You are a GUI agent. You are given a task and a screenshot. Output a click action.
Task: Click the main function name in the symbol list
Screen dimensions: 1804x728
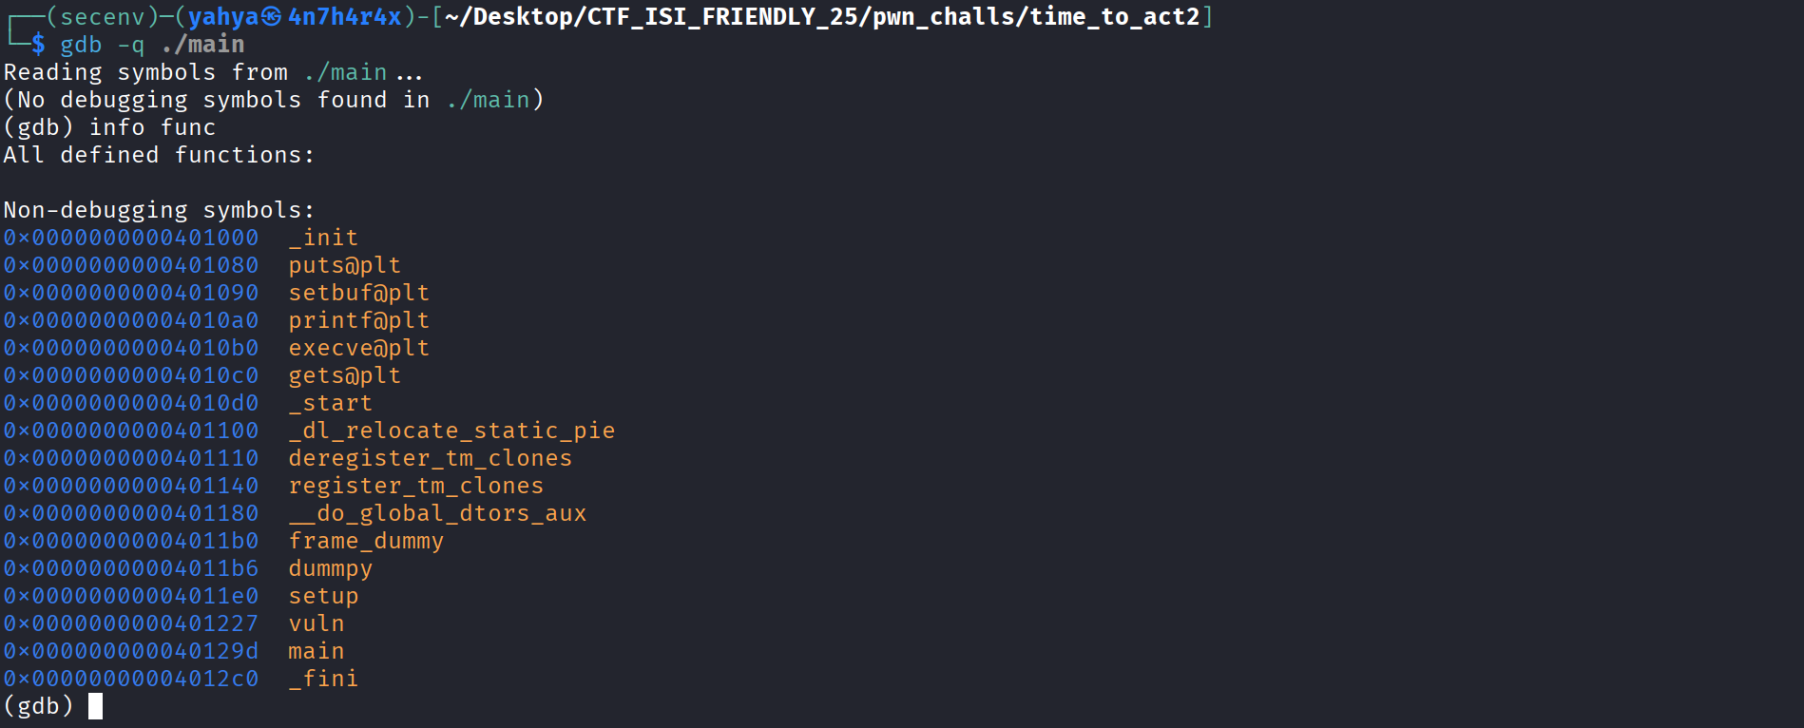(316, 651)
